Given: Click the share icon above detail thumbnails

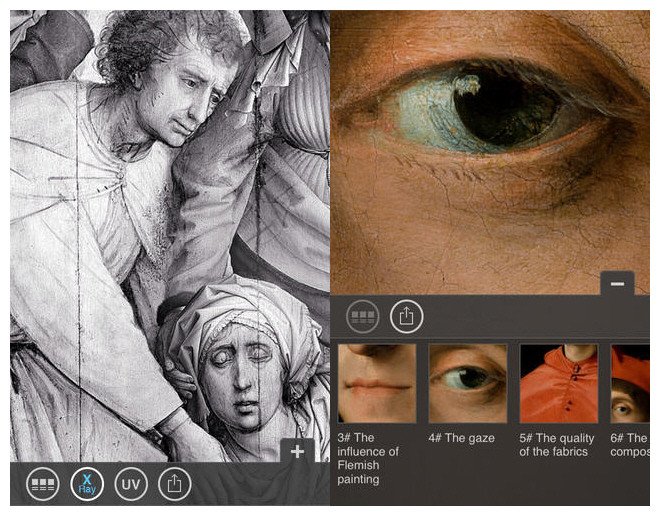Looking at the screenshot, I should 406,317.
